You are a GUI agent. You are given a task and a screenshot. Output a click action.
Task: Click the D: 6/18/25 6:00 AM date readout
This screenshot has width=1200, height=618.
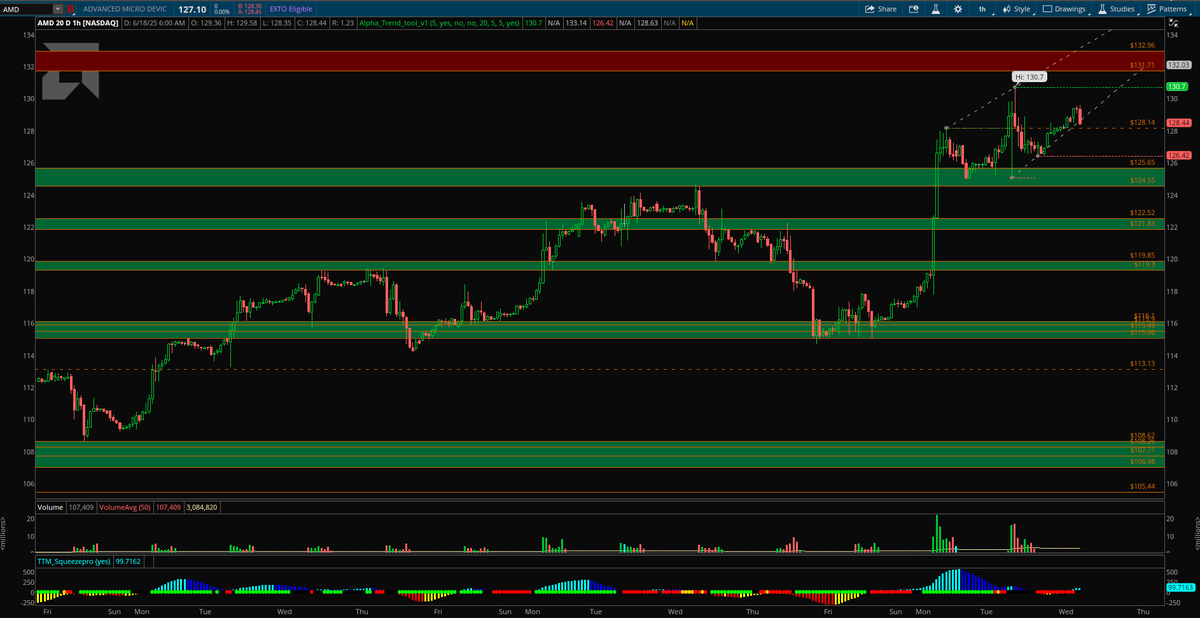click(154, 23)
